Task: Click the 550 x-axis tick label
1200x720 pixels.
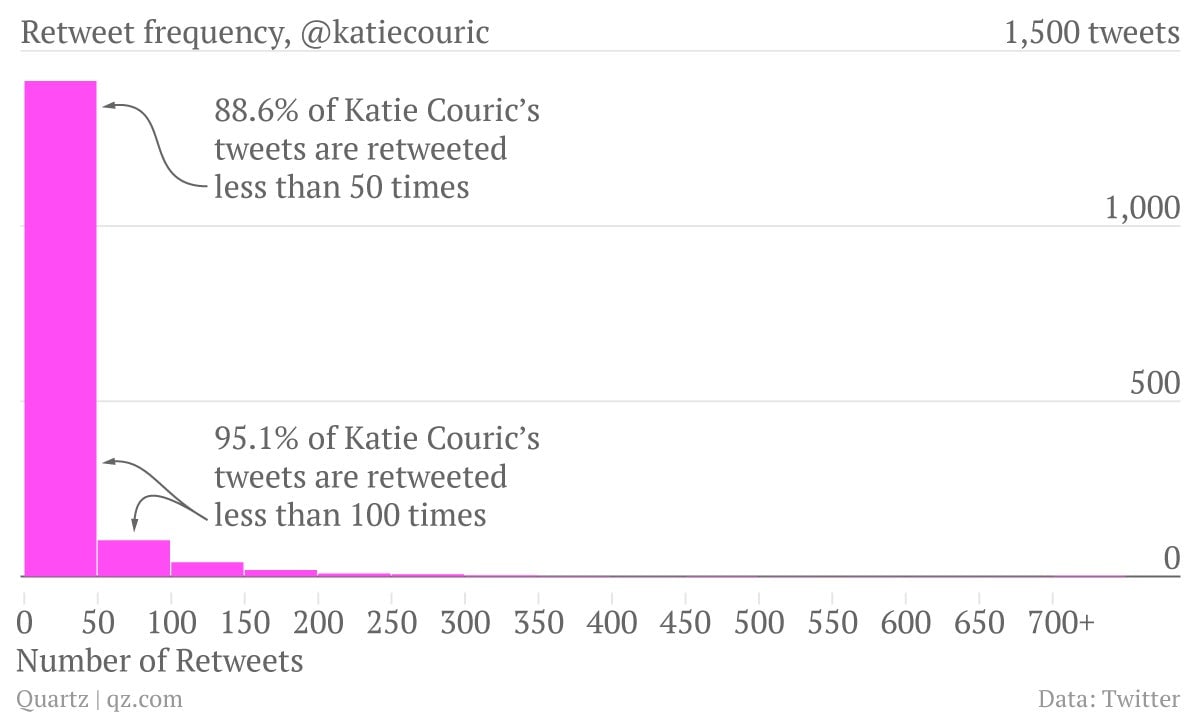Action: click(x=833, y=622)
